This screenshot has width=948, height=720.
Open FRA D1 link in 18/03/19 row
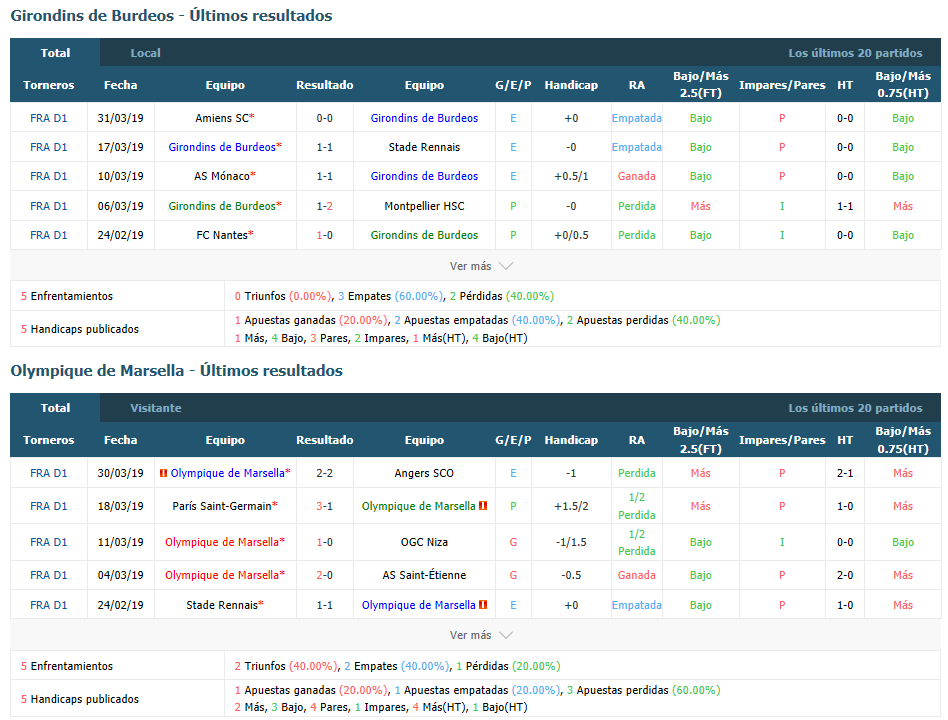click(x=48, y=506)
